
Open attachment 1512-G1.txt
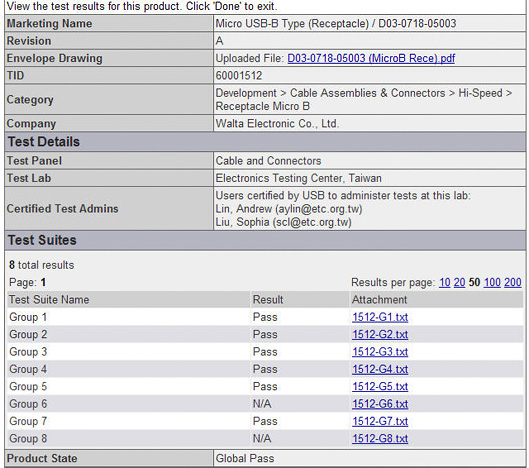click(380, 317)
